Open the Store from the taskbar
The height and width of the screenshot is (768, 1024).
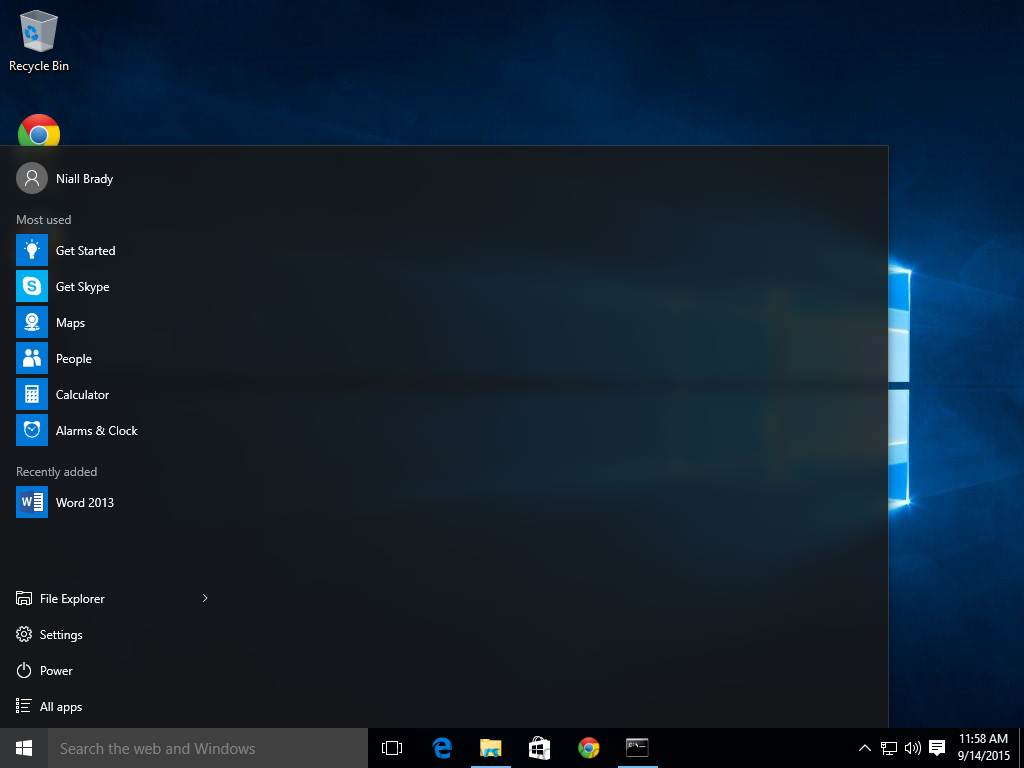[539, 748]
